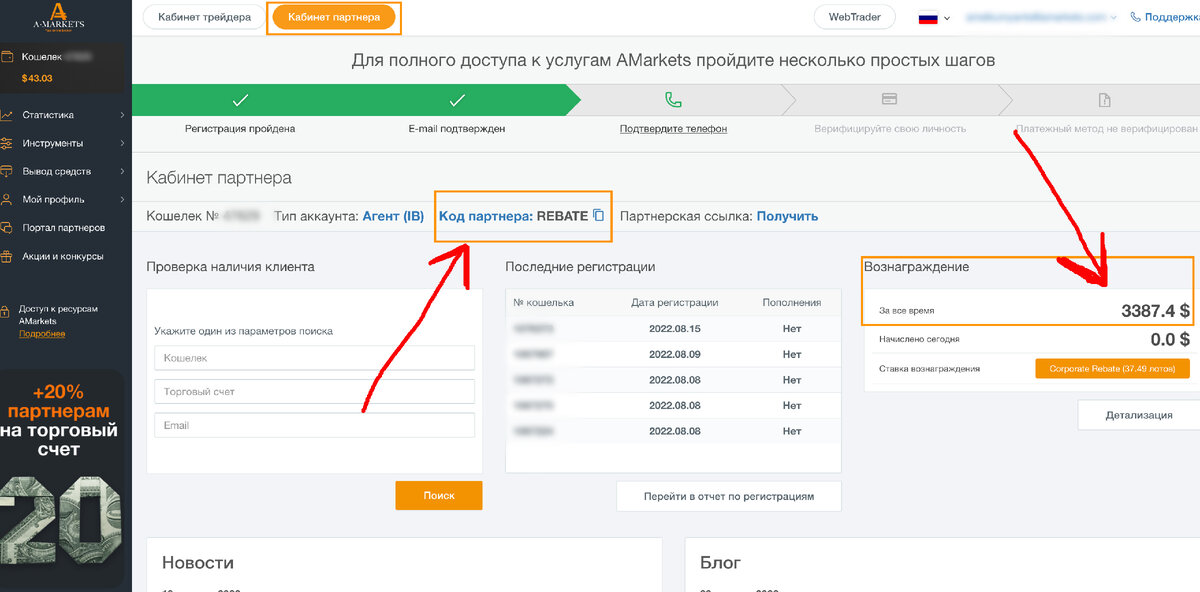Switch to Кабинет трейдера tab
Screen dimensions: 1200x592
pyautogui.click(x=205, y=17)
